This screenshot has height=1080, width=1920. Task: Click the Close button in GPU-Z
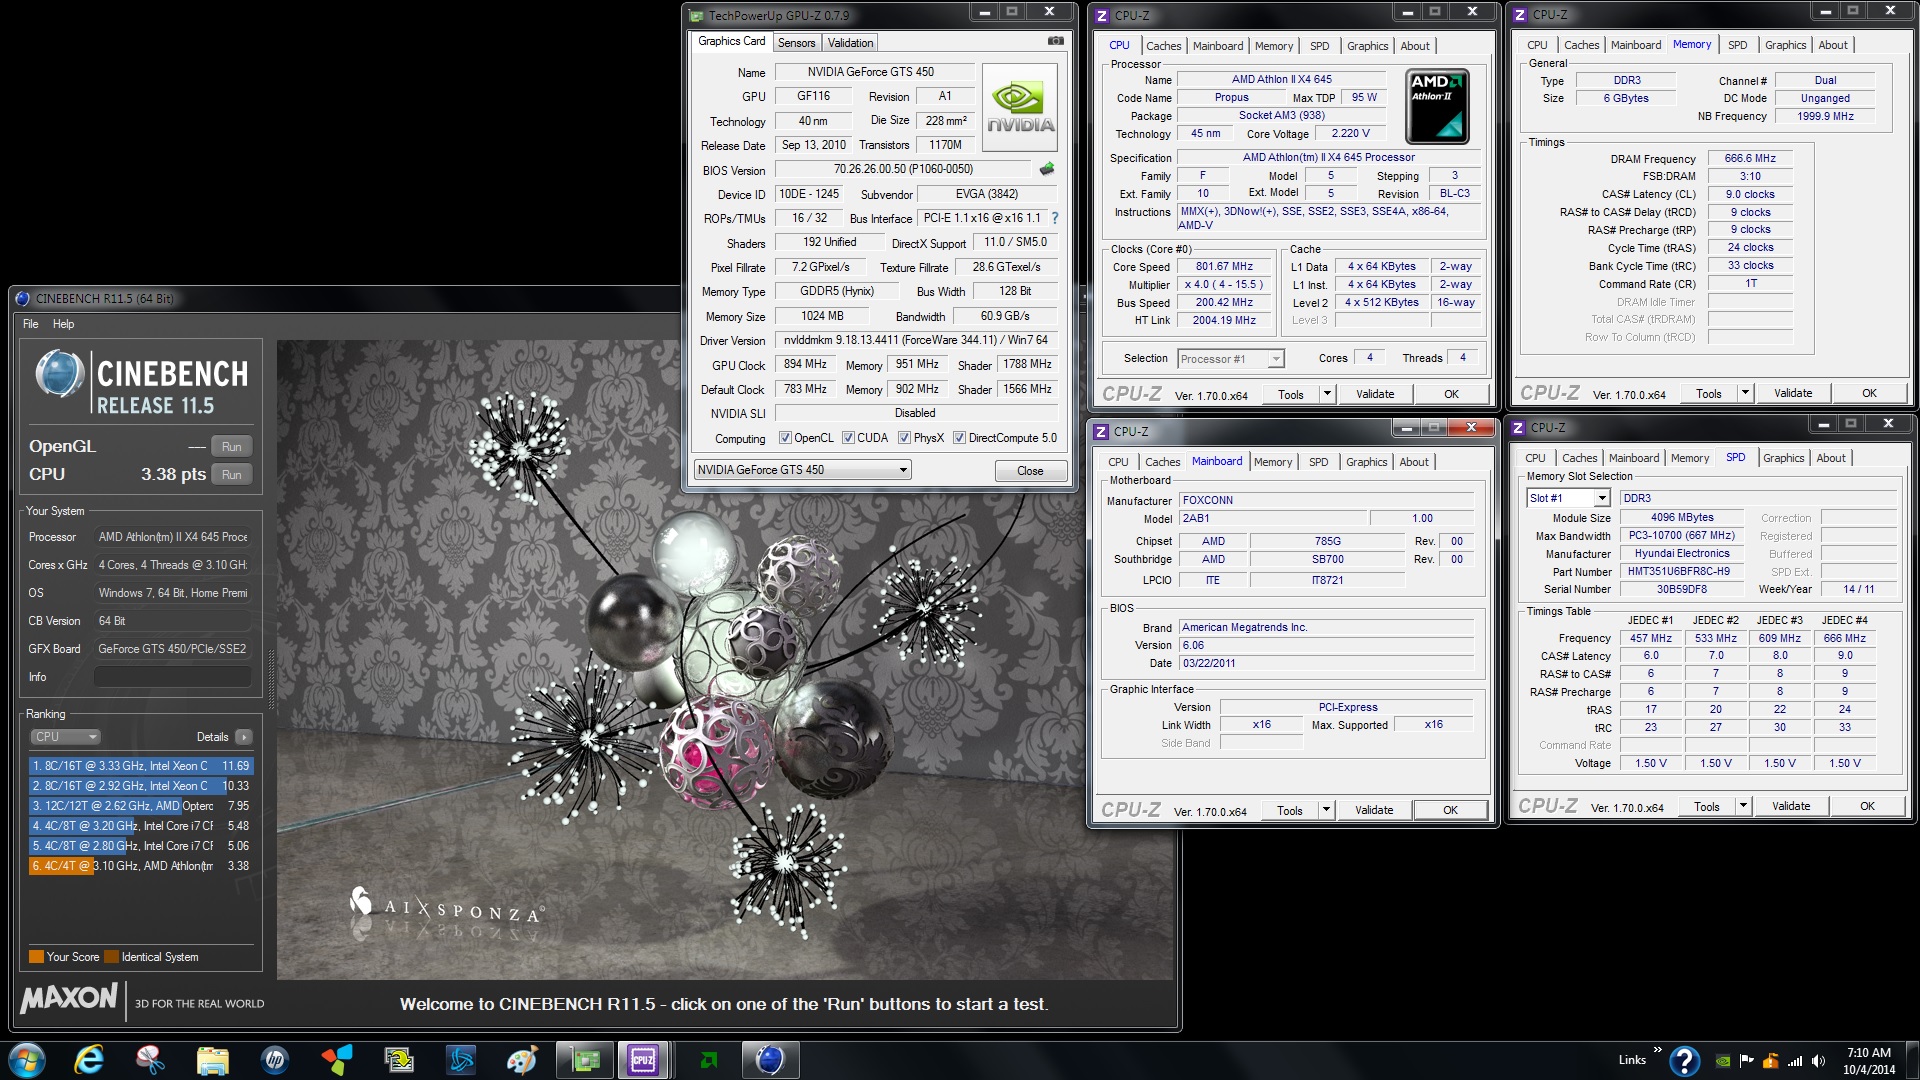point(1030,471)
